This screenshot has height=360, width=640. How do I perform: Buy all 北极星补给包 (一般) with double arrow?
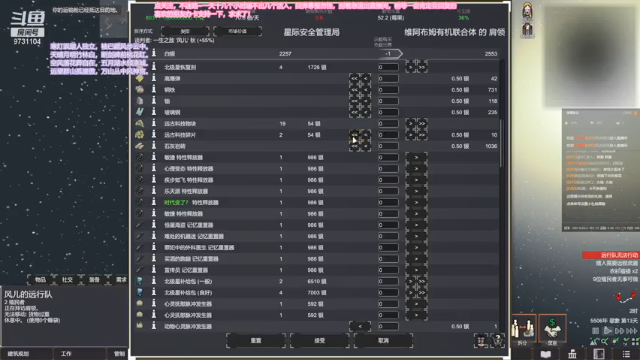tap(422, 281)
